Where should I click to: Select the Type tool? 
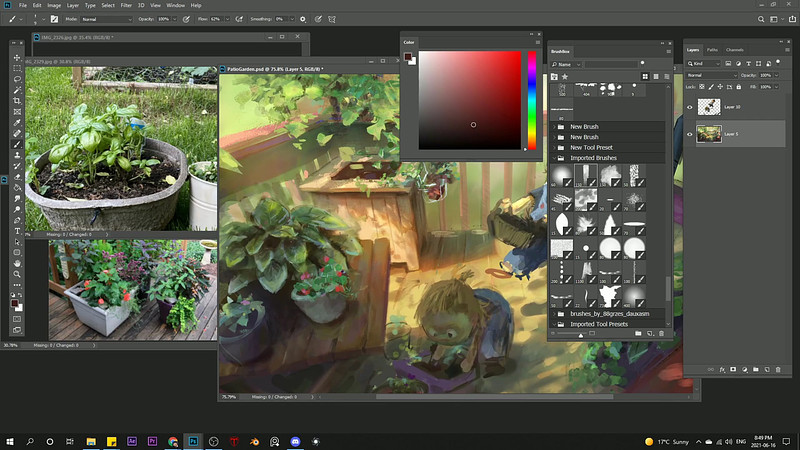pyautogui.click(x=17, y=231)
